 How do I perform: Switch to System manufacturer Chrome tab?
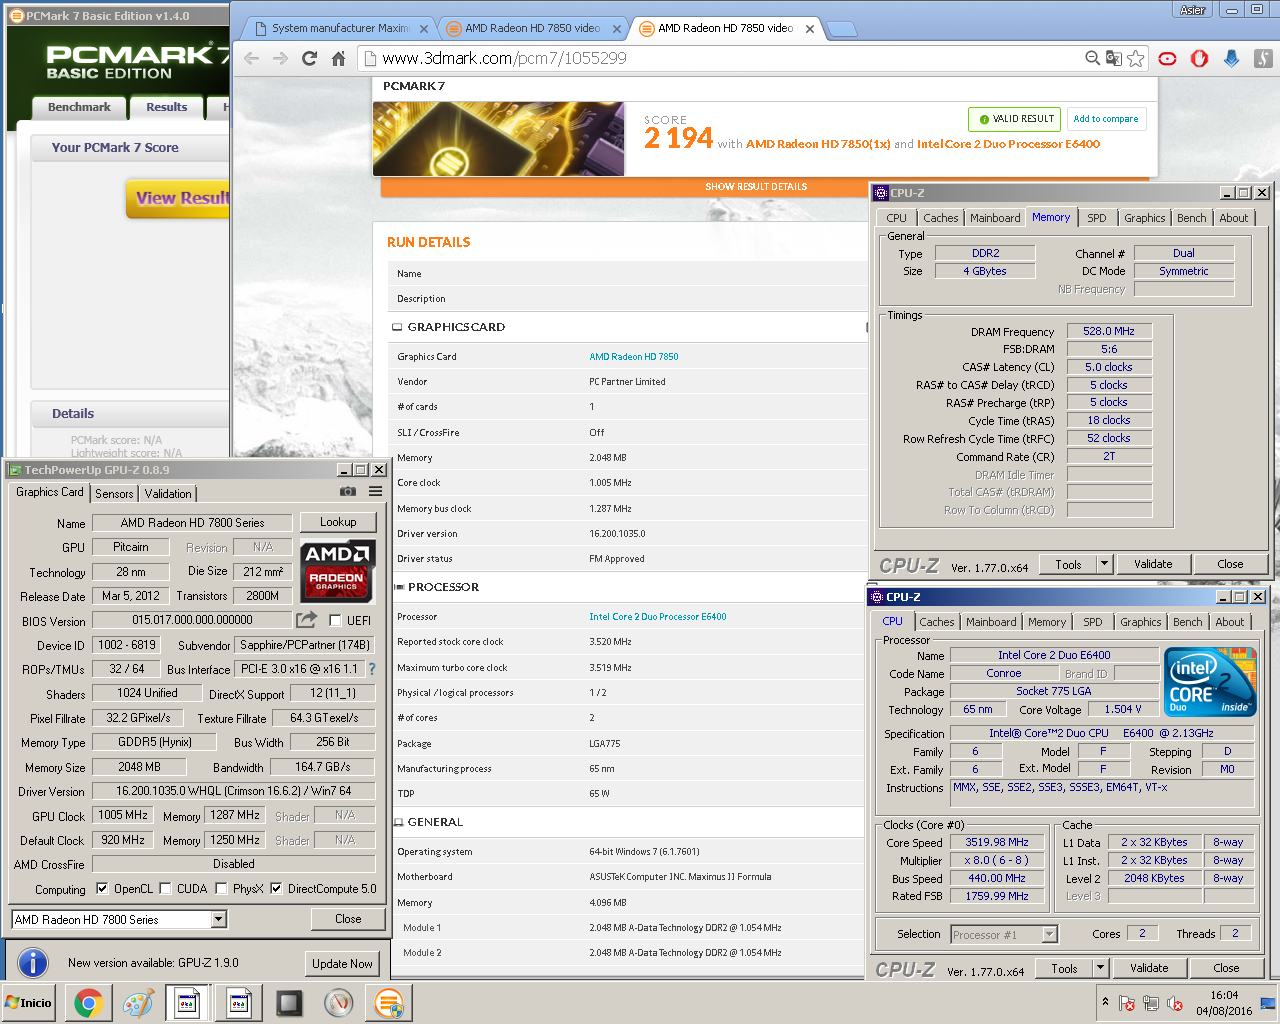[340, 28]
